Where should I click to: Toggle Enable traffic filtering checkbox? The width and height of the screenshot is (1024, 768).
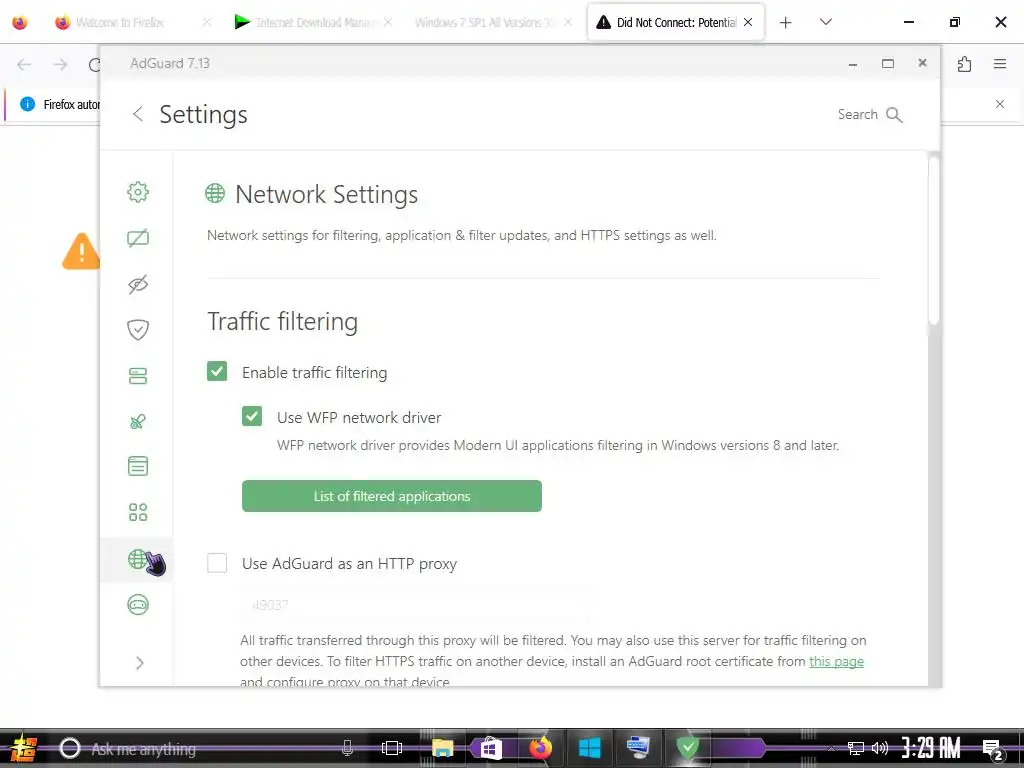pyautogui.click(x=217, y=372)
